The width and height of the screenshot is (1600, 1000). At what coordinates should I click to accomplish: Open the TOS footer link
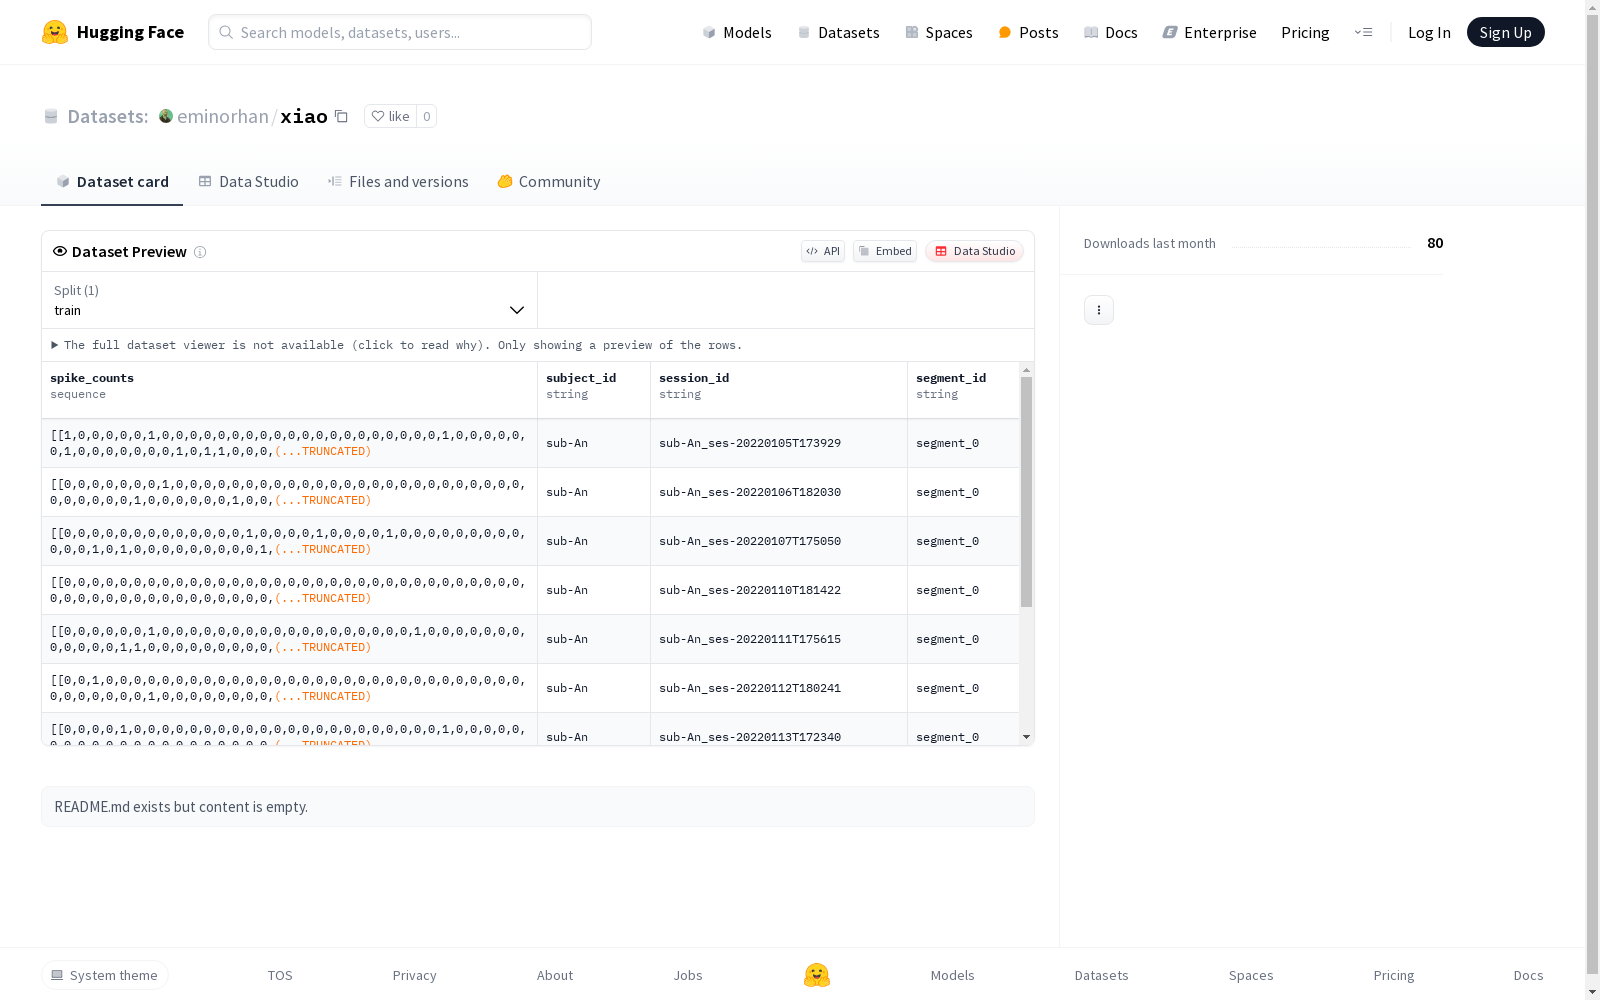[280, 975]
